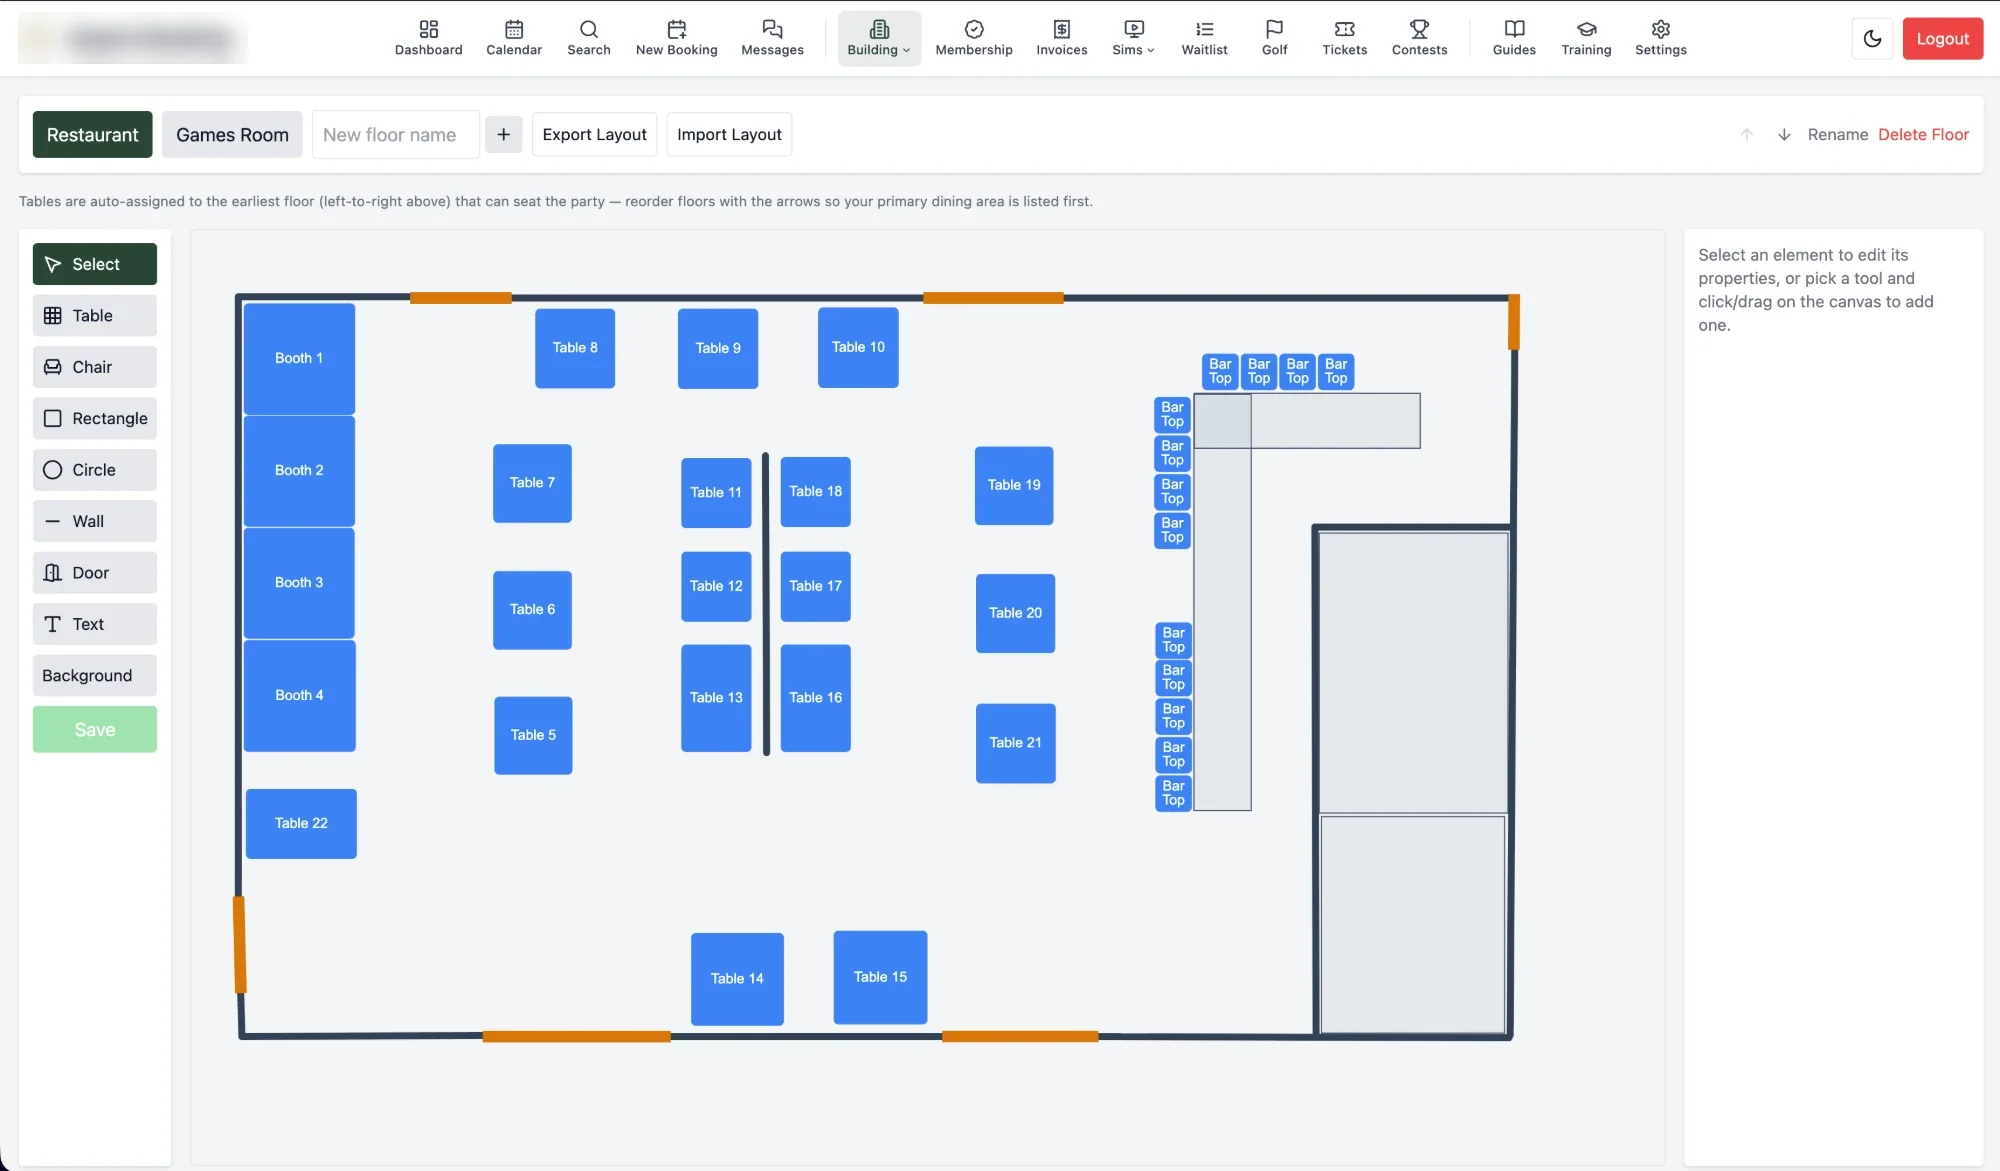
Task: Switch to the Restaurant floor tab
Action: [92, 134]
